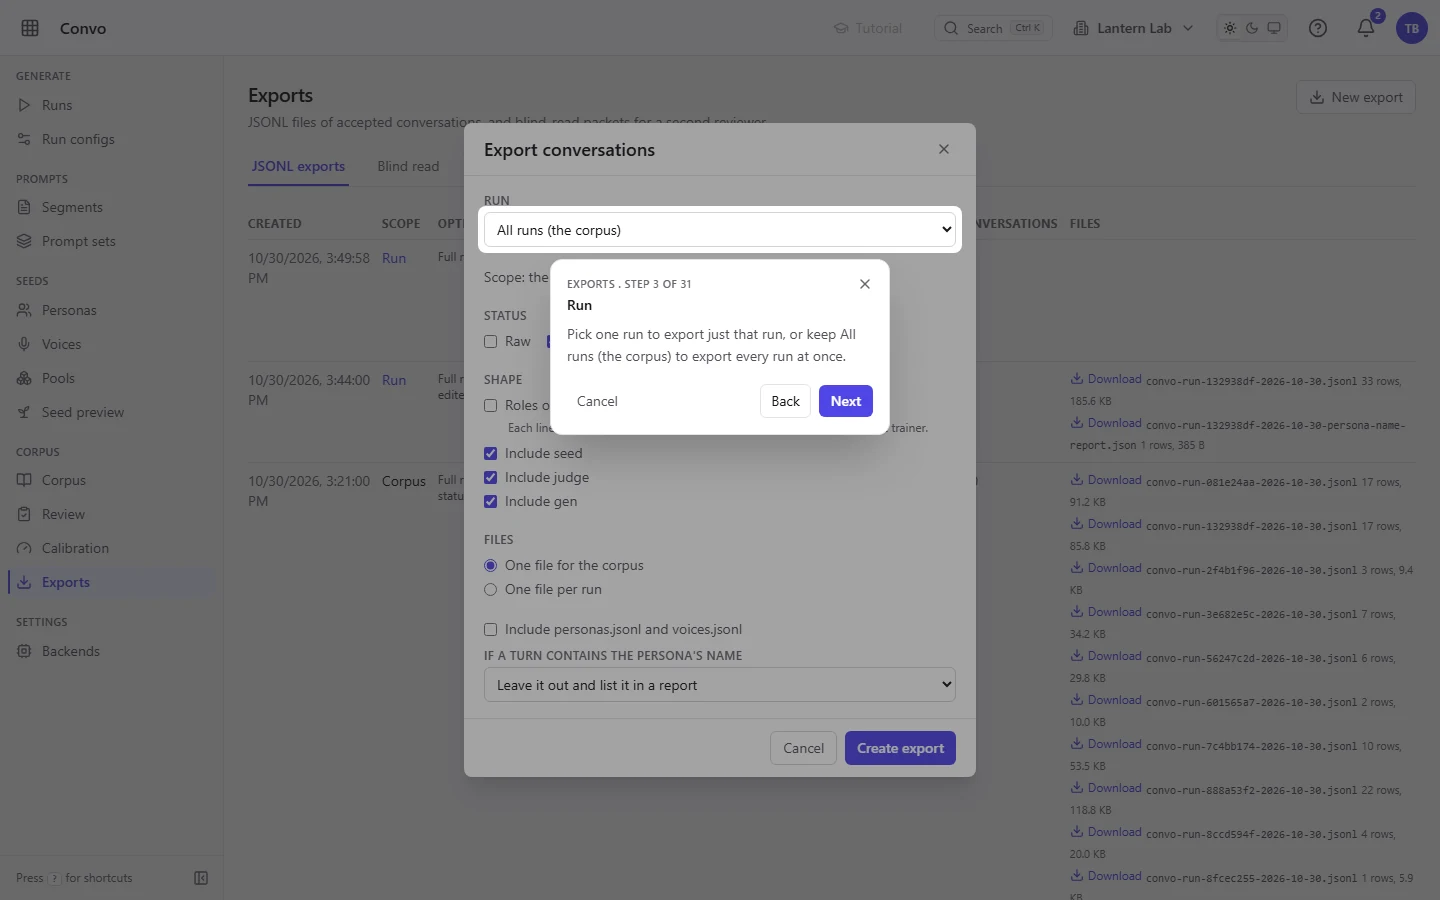The height and width of the screenshot is (900, 1440).
Task: Switch to JSONL exports tab
Action: click(x=298, y=167)
